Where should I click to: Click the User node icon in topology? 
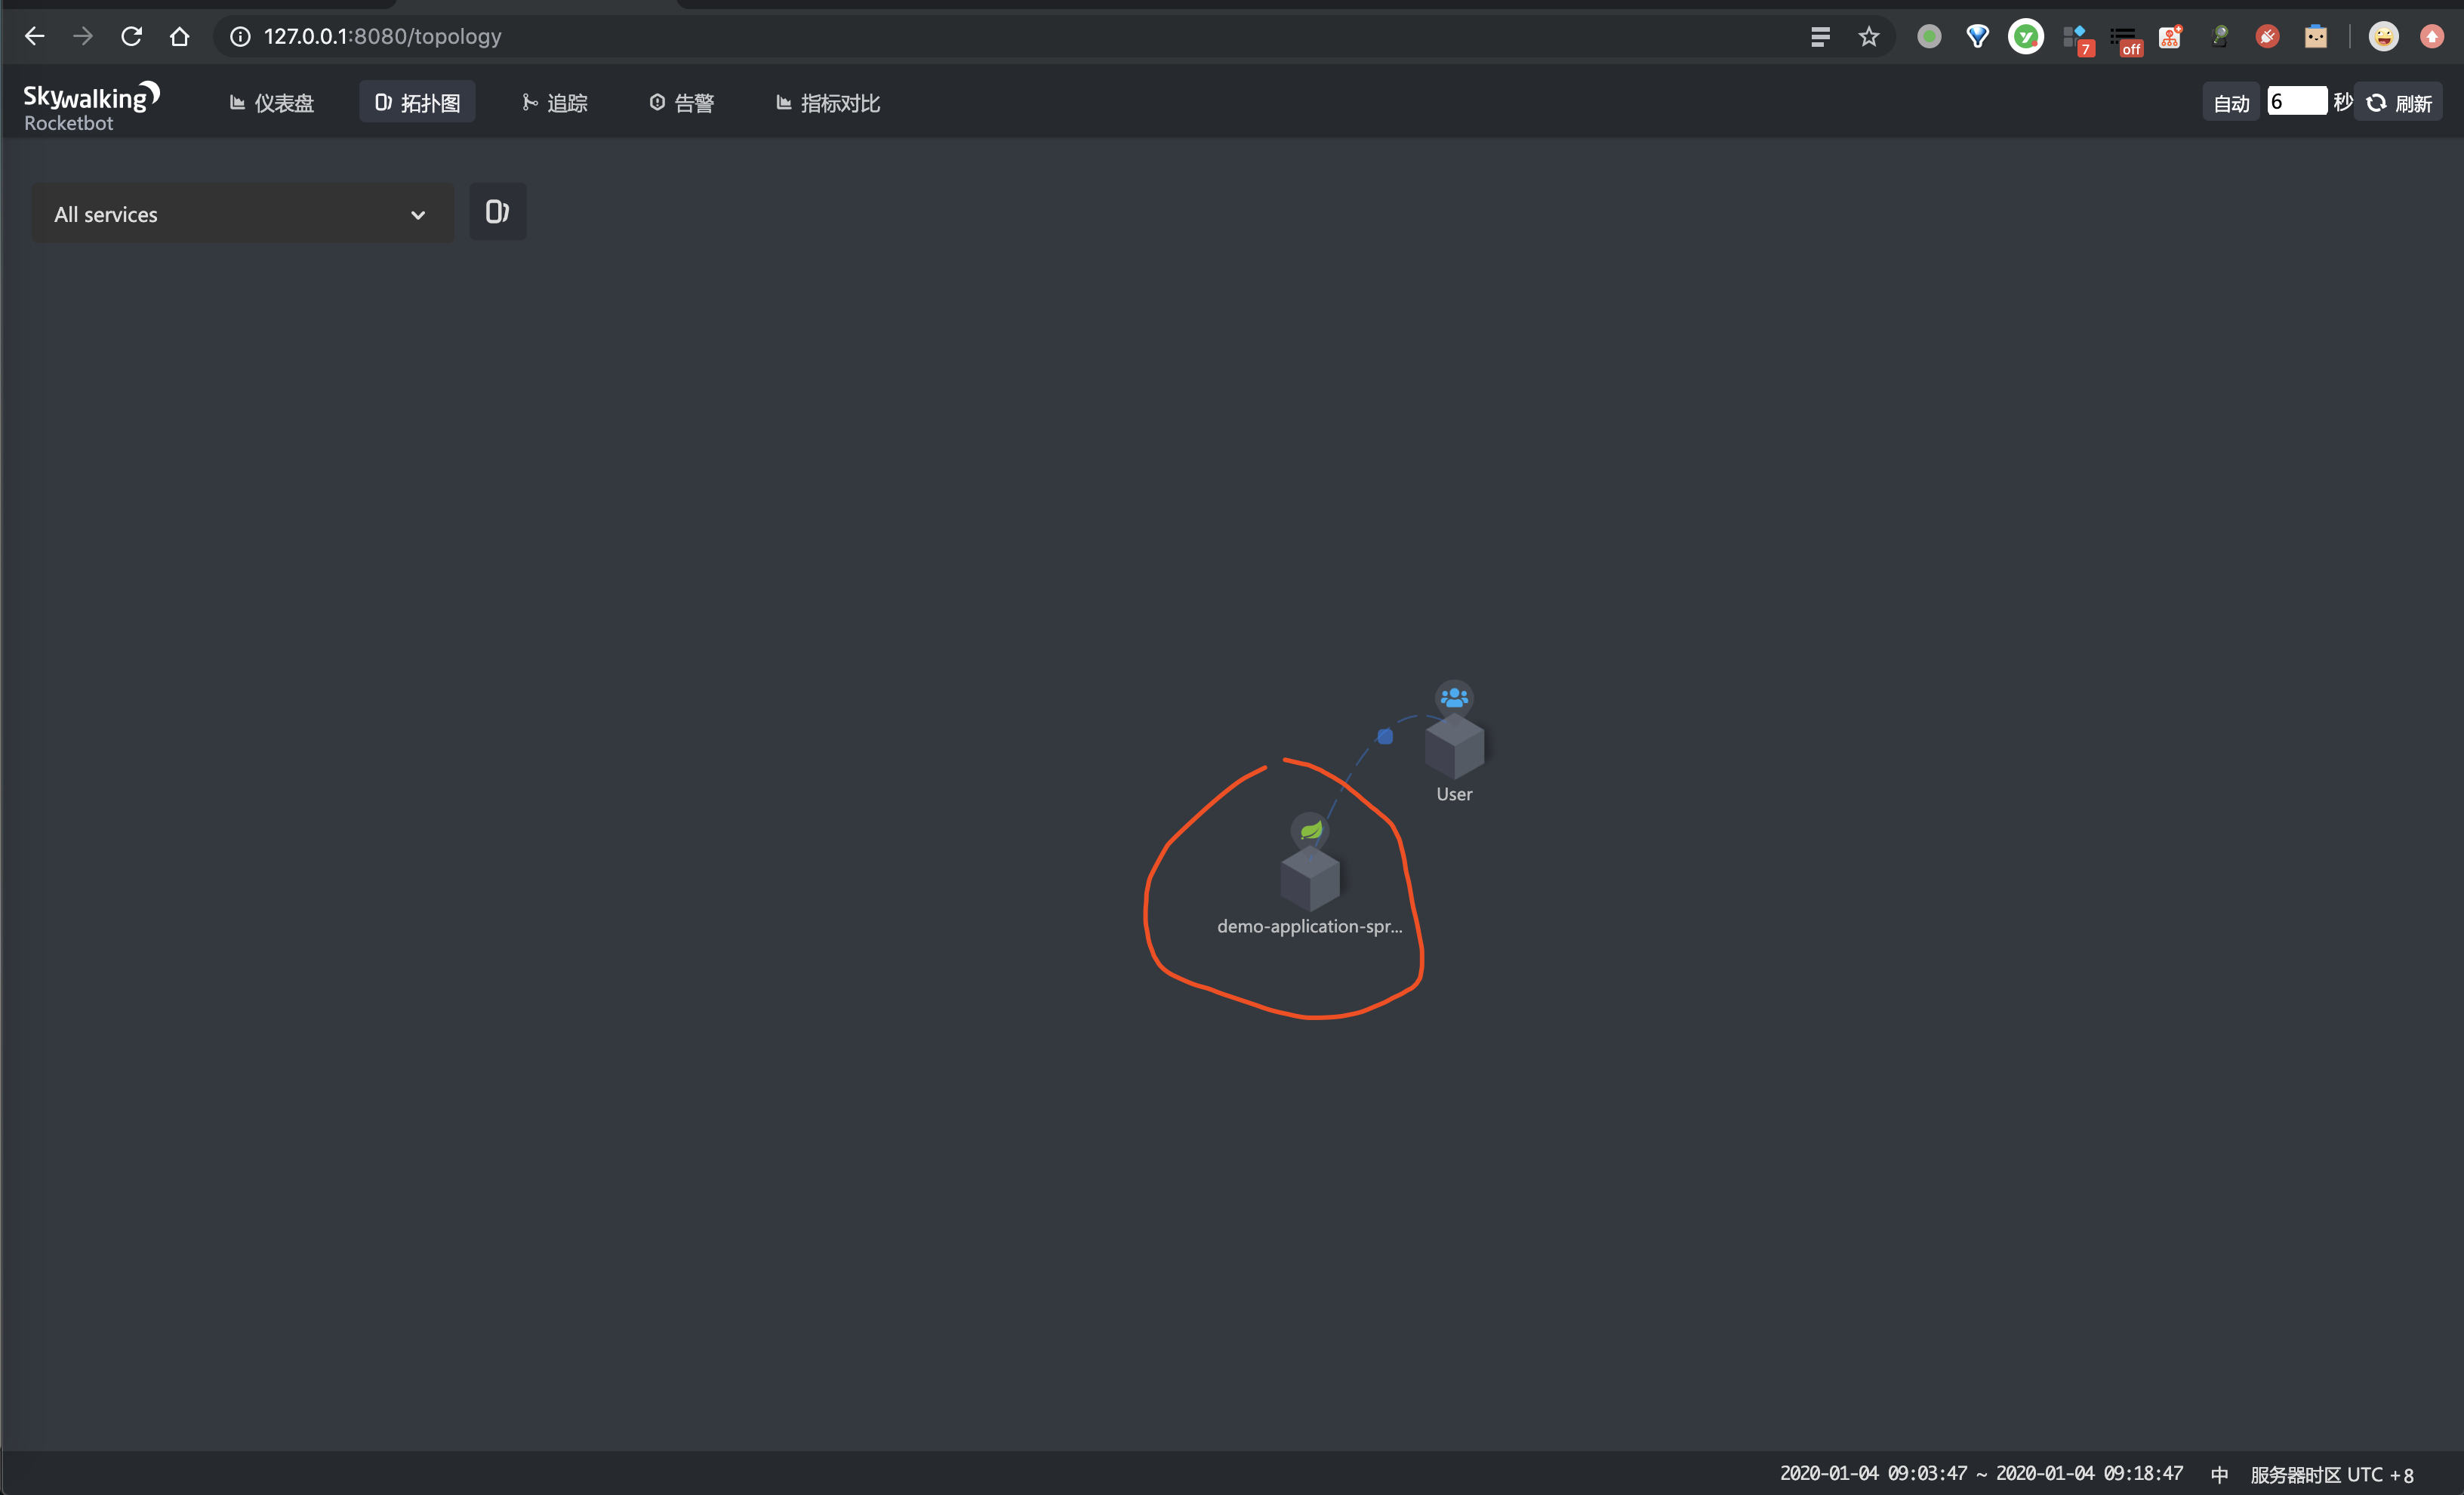click(x=1452, y=740)
